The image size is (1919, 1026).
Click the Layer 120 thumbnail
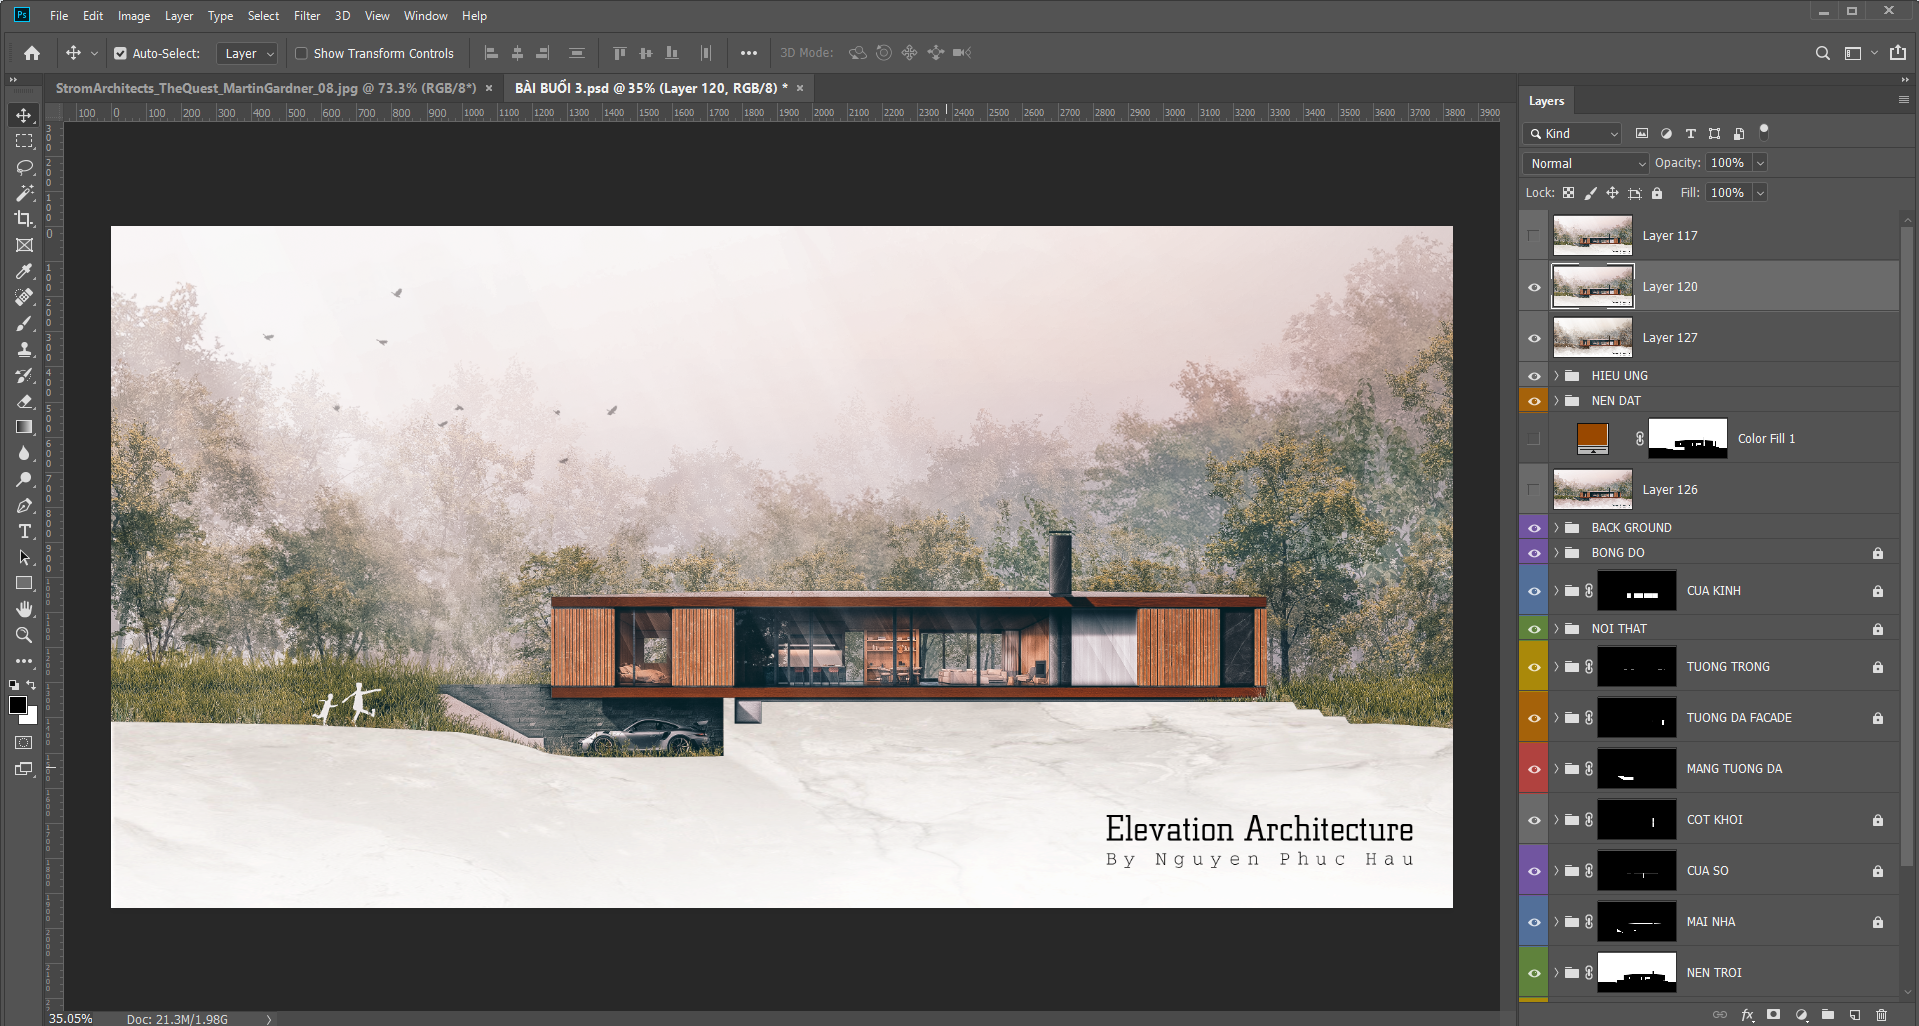pos(1592,286)
